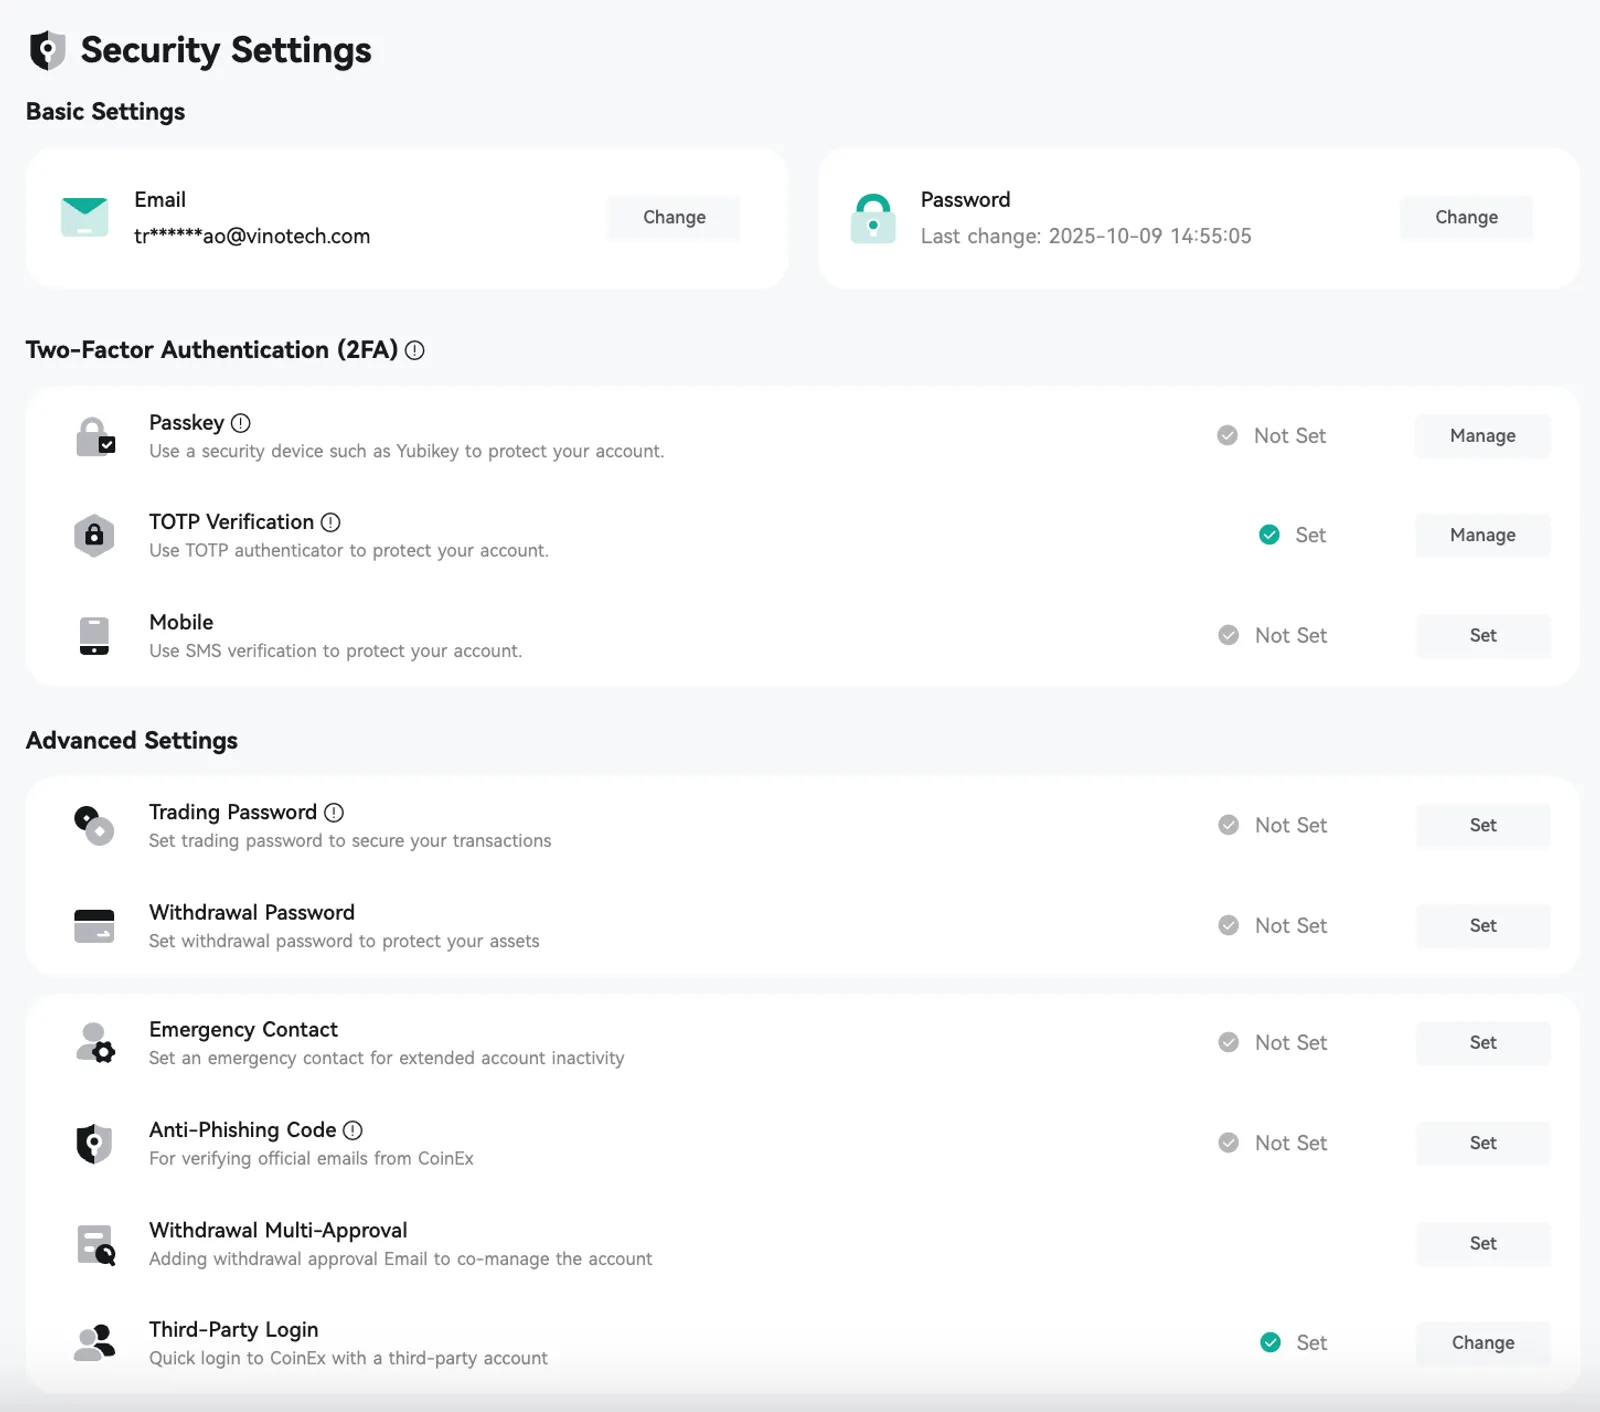Click 'Use SMS verification to protect your account.'

[335, 651]
